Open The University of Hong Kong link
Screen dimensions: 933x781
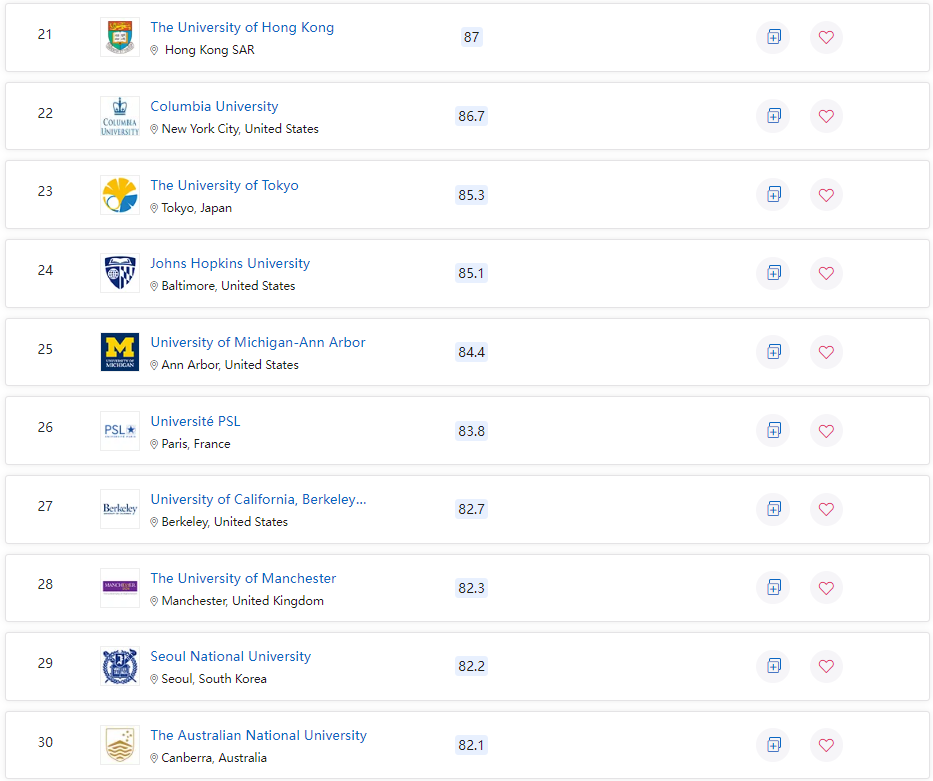tap(242, 27)
